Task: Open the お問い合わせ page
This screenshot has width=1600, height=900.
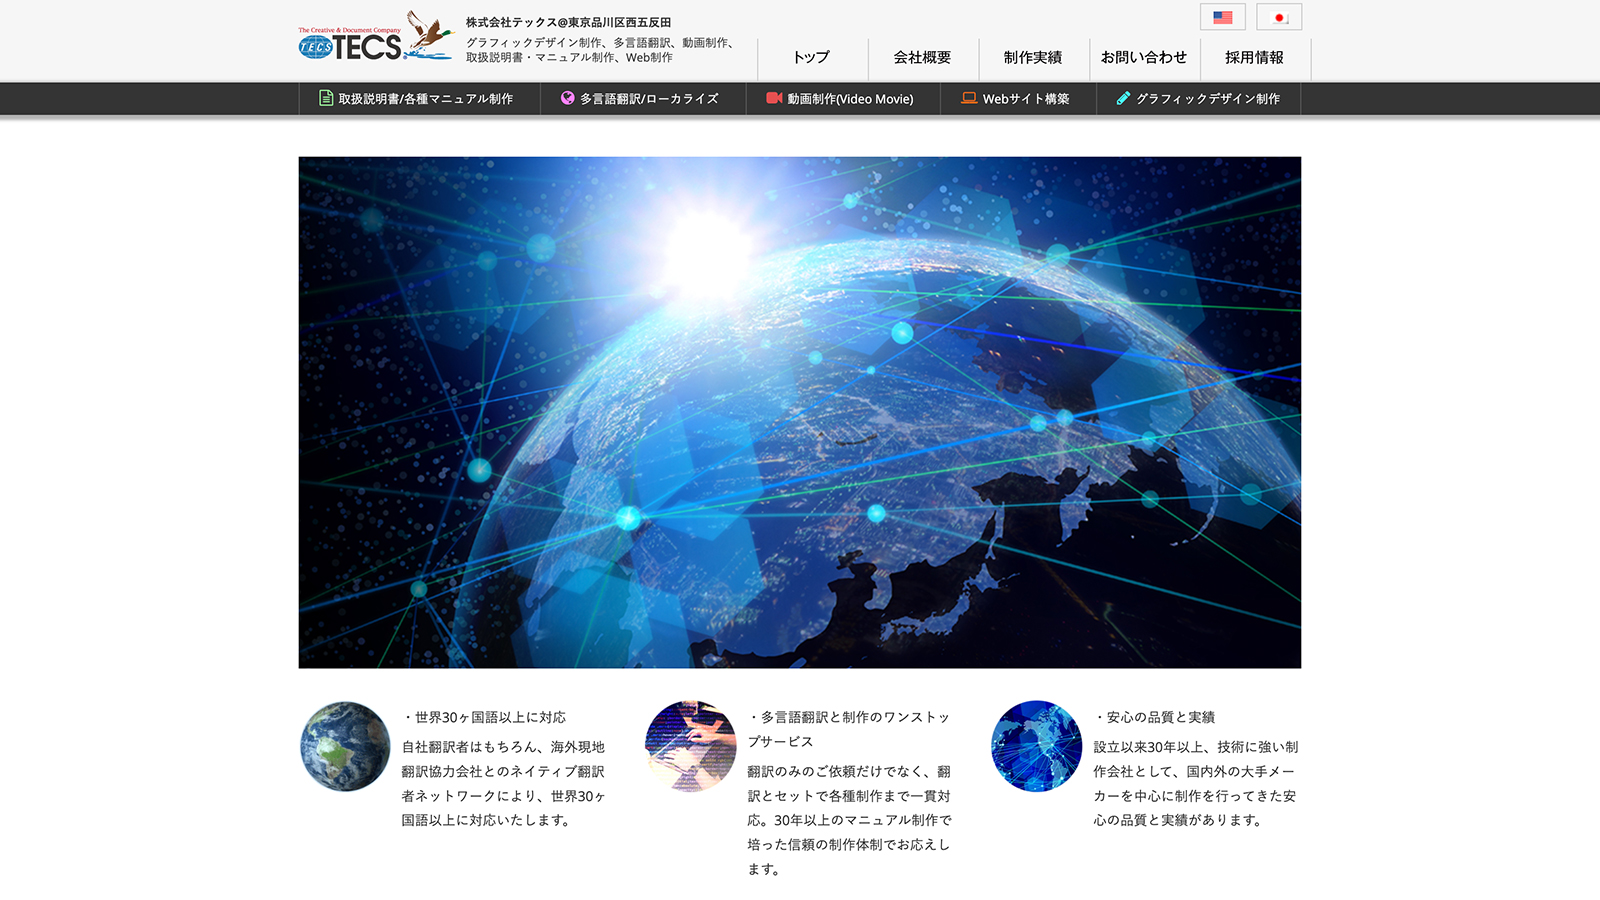Action: click(x=1142, y=58)
